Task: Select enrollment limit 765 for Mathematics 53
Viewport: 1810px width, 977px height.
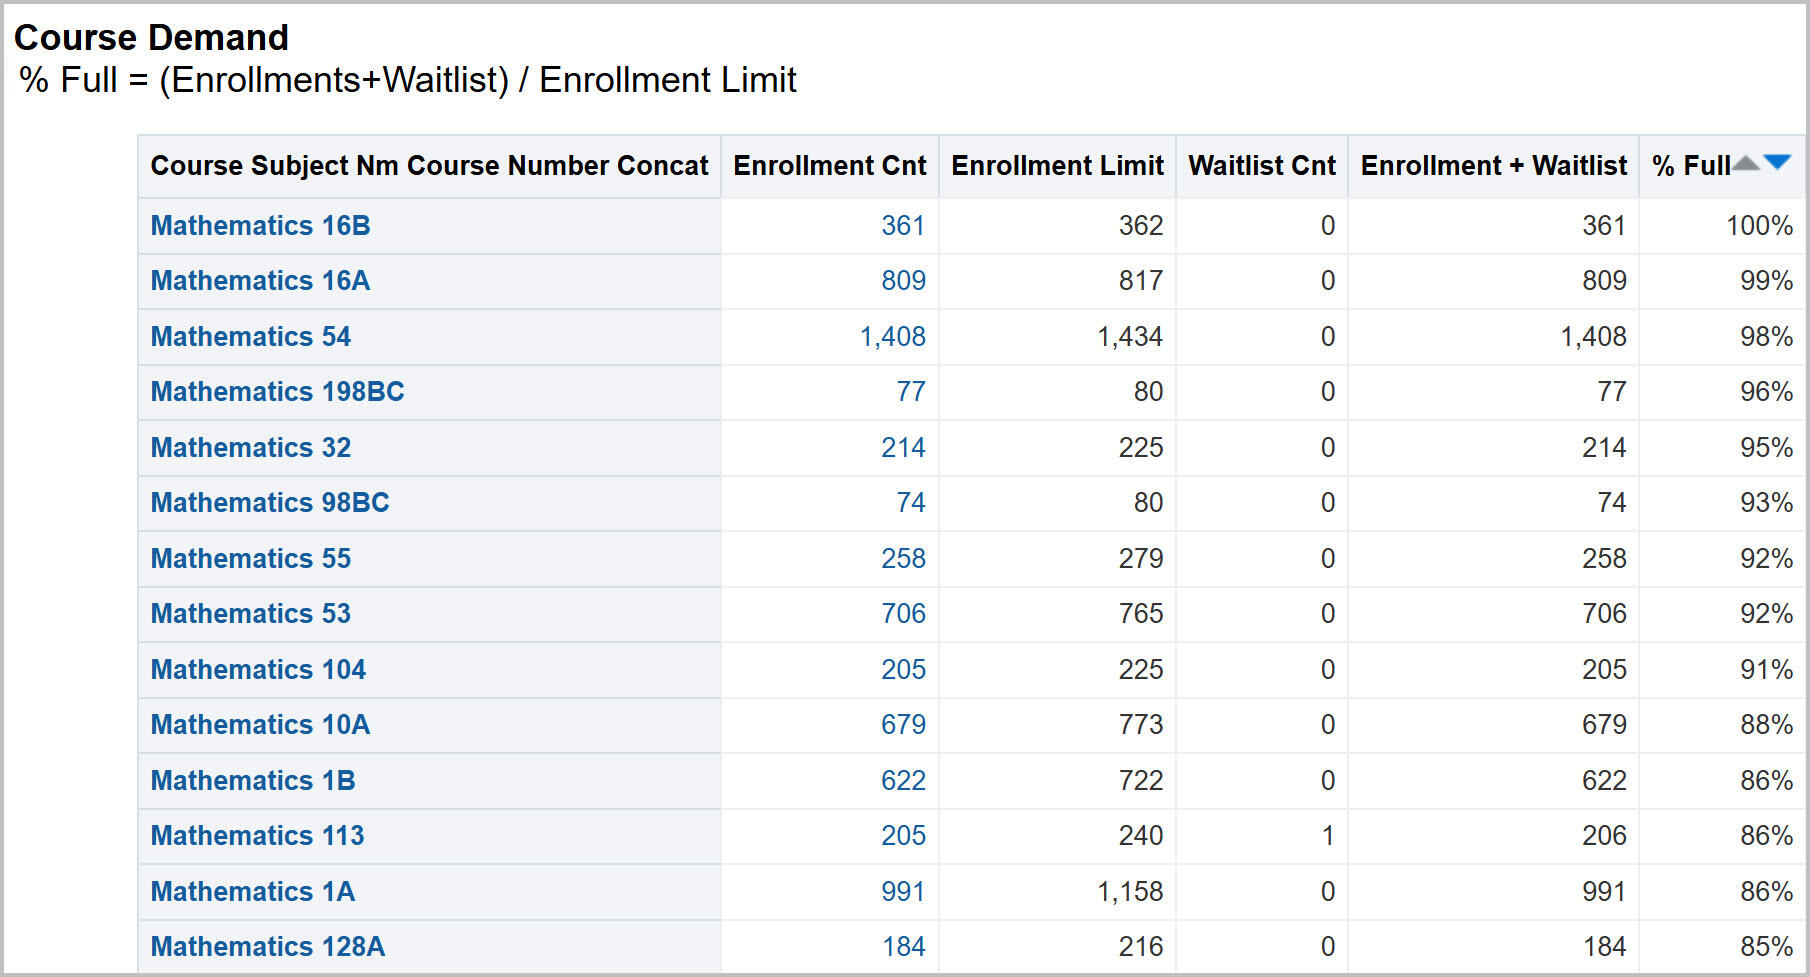Action: click(x=1141, y=613)
